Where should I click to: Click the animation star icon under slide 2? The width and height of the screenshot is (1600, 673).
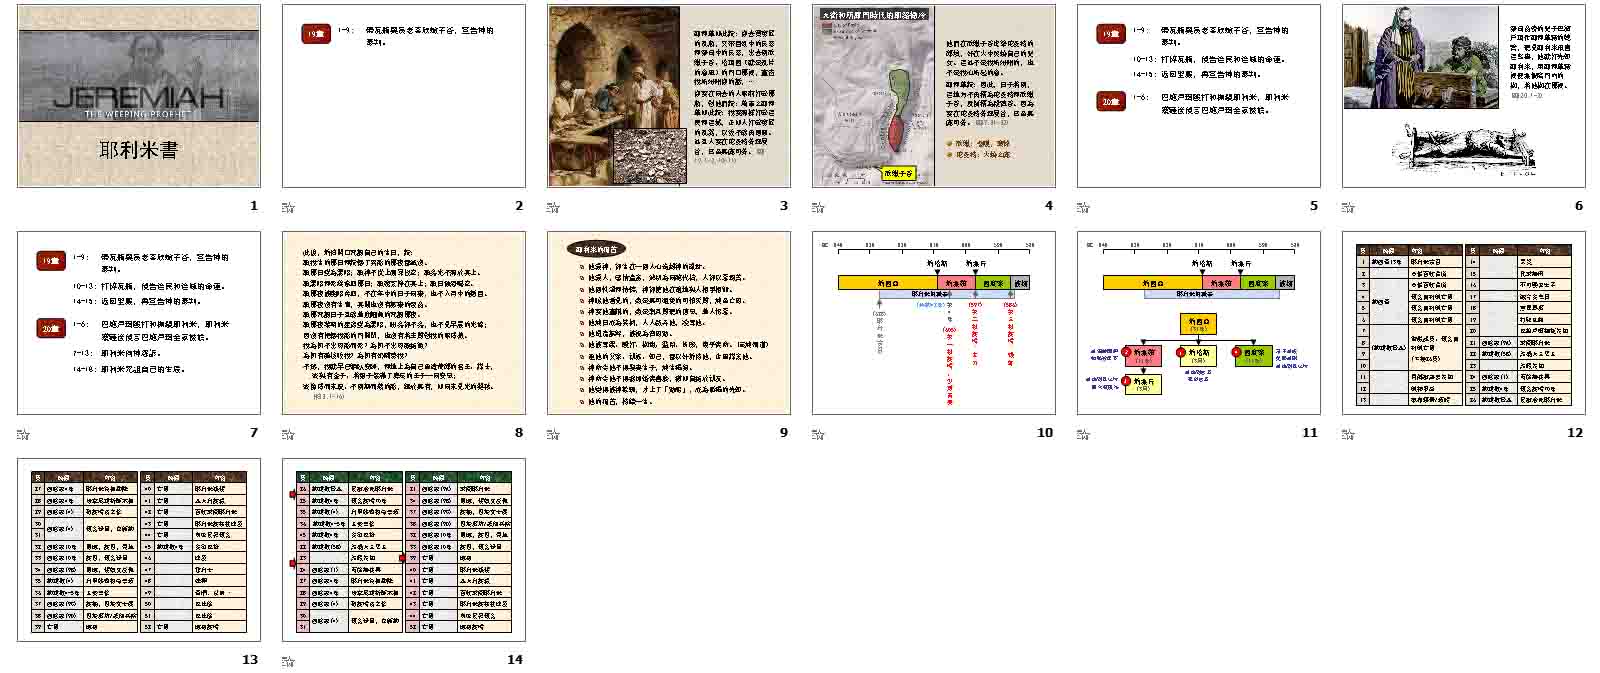point(288,207)
